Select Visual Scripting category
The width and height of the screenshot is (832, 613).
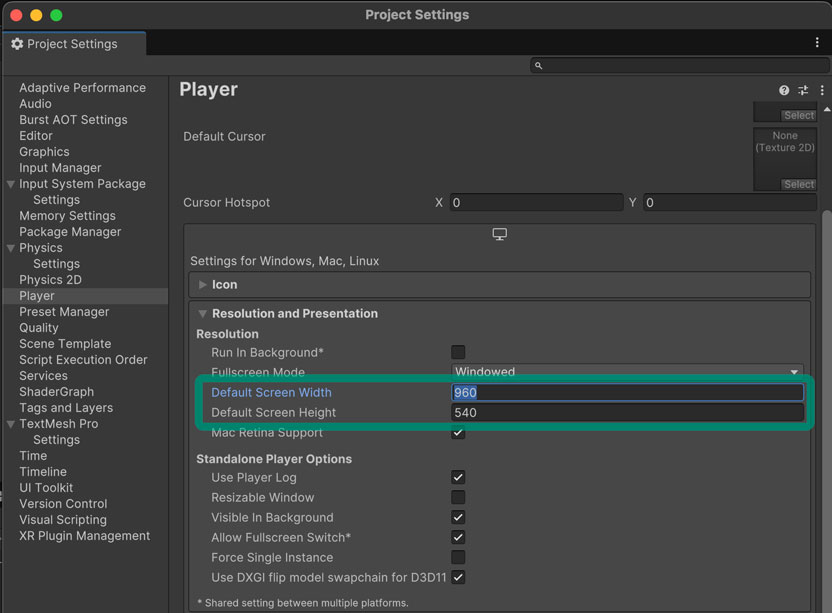click(63, 520)
